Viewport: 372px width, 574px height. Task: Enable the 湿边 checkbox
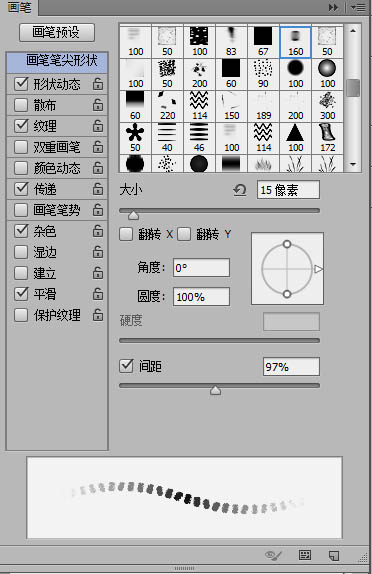[21, 252]
